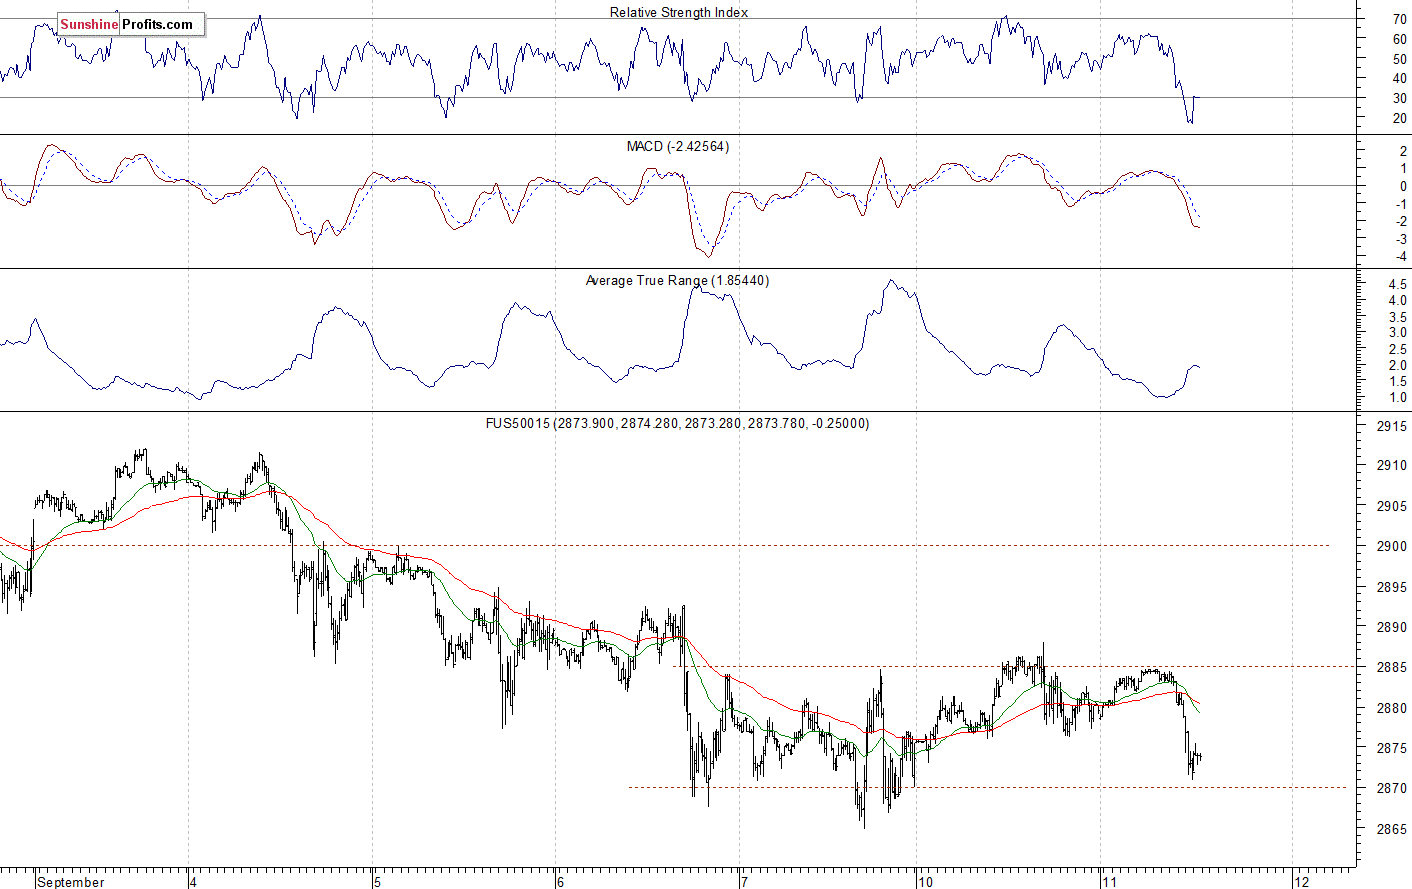Click the date axis label 7
Image resolution: width=1412 pixels, height=889 pixels.
[744, 882]
